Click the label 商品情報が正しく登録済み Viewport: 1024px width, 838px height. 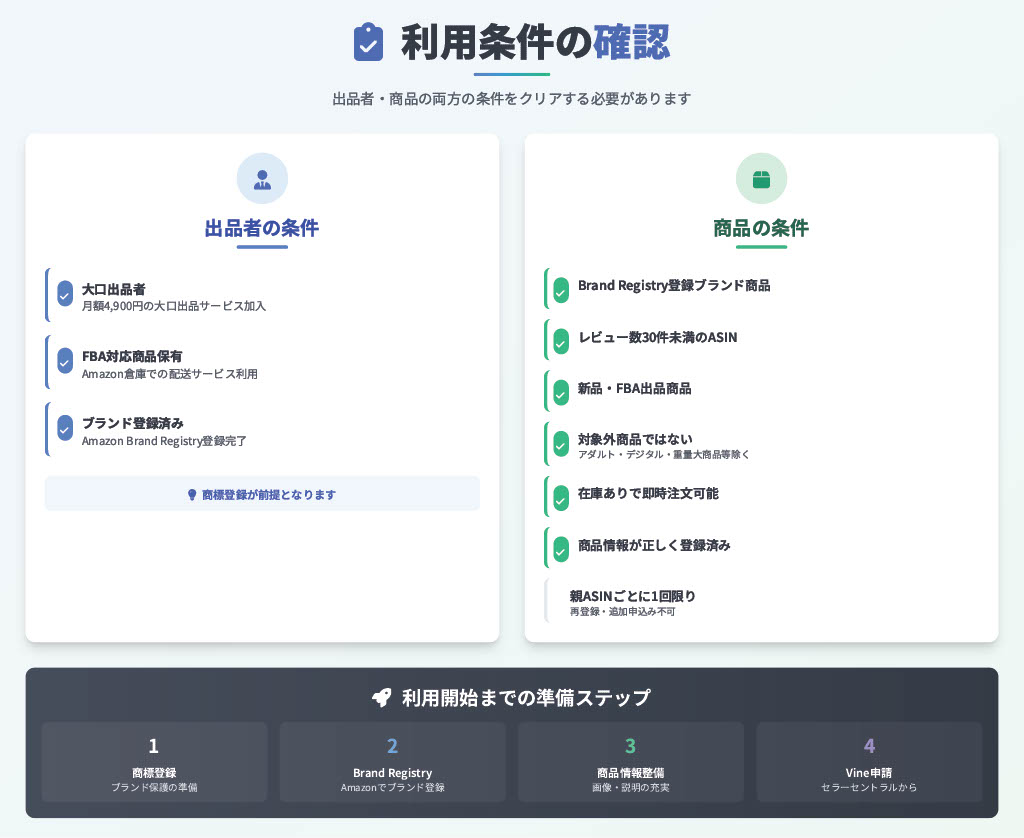[x=654, y=545]
